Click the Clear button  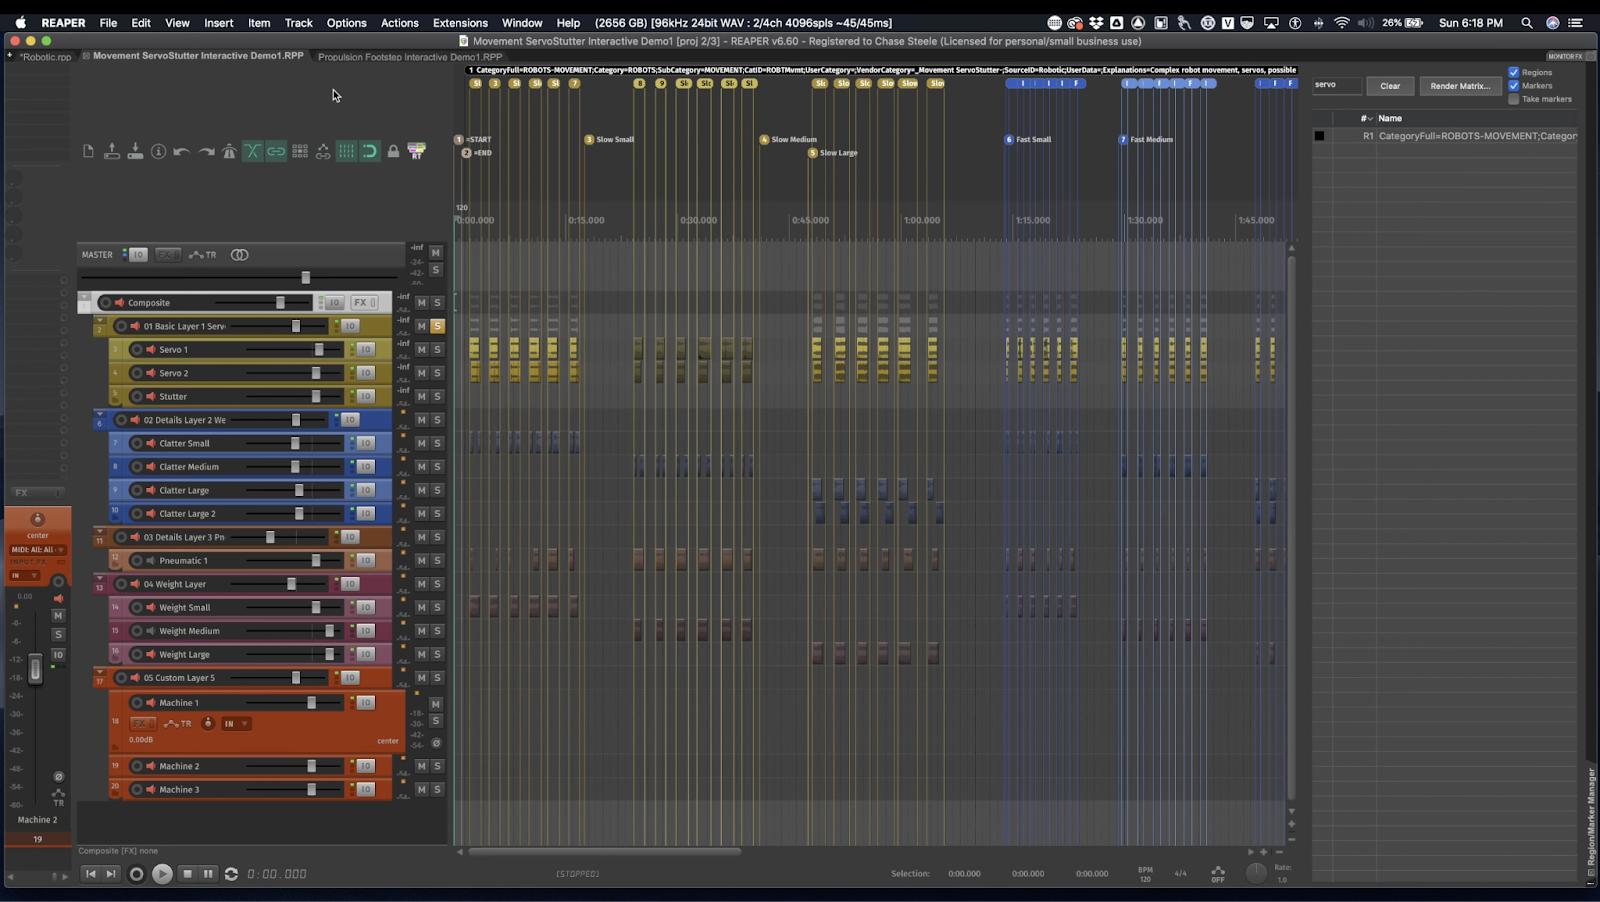[1390, 86]
